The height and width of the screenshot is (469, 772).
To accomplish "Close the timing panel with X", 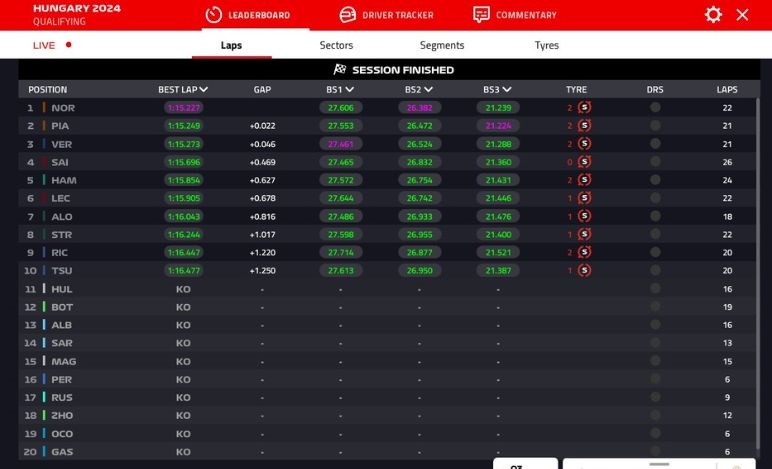I will click(x=742, y=14).
